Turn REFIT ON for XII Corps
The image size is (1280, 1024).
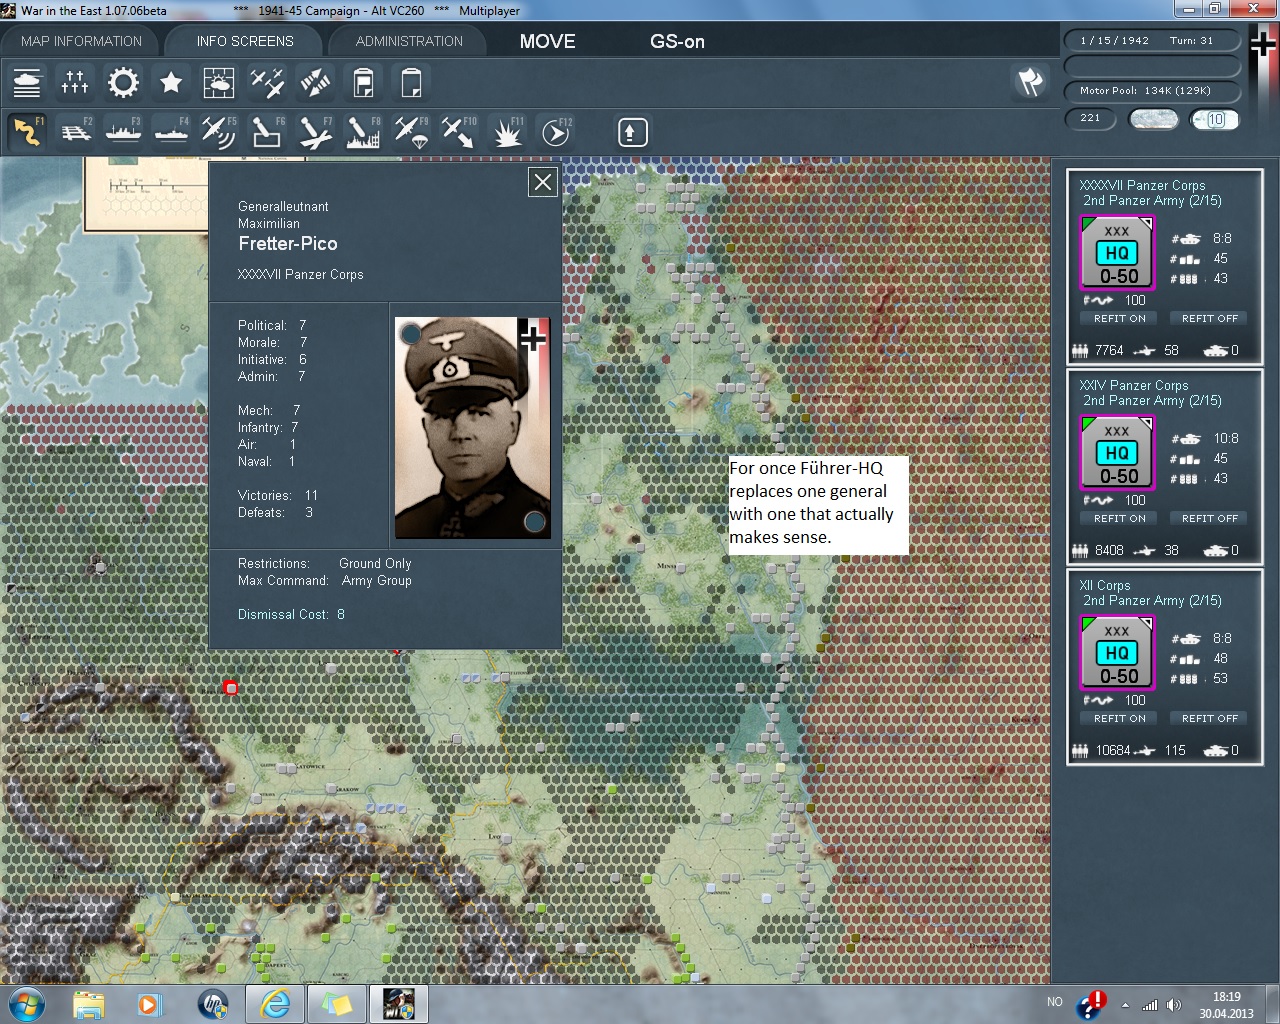pyautogui.click(x=1119, y=719)
